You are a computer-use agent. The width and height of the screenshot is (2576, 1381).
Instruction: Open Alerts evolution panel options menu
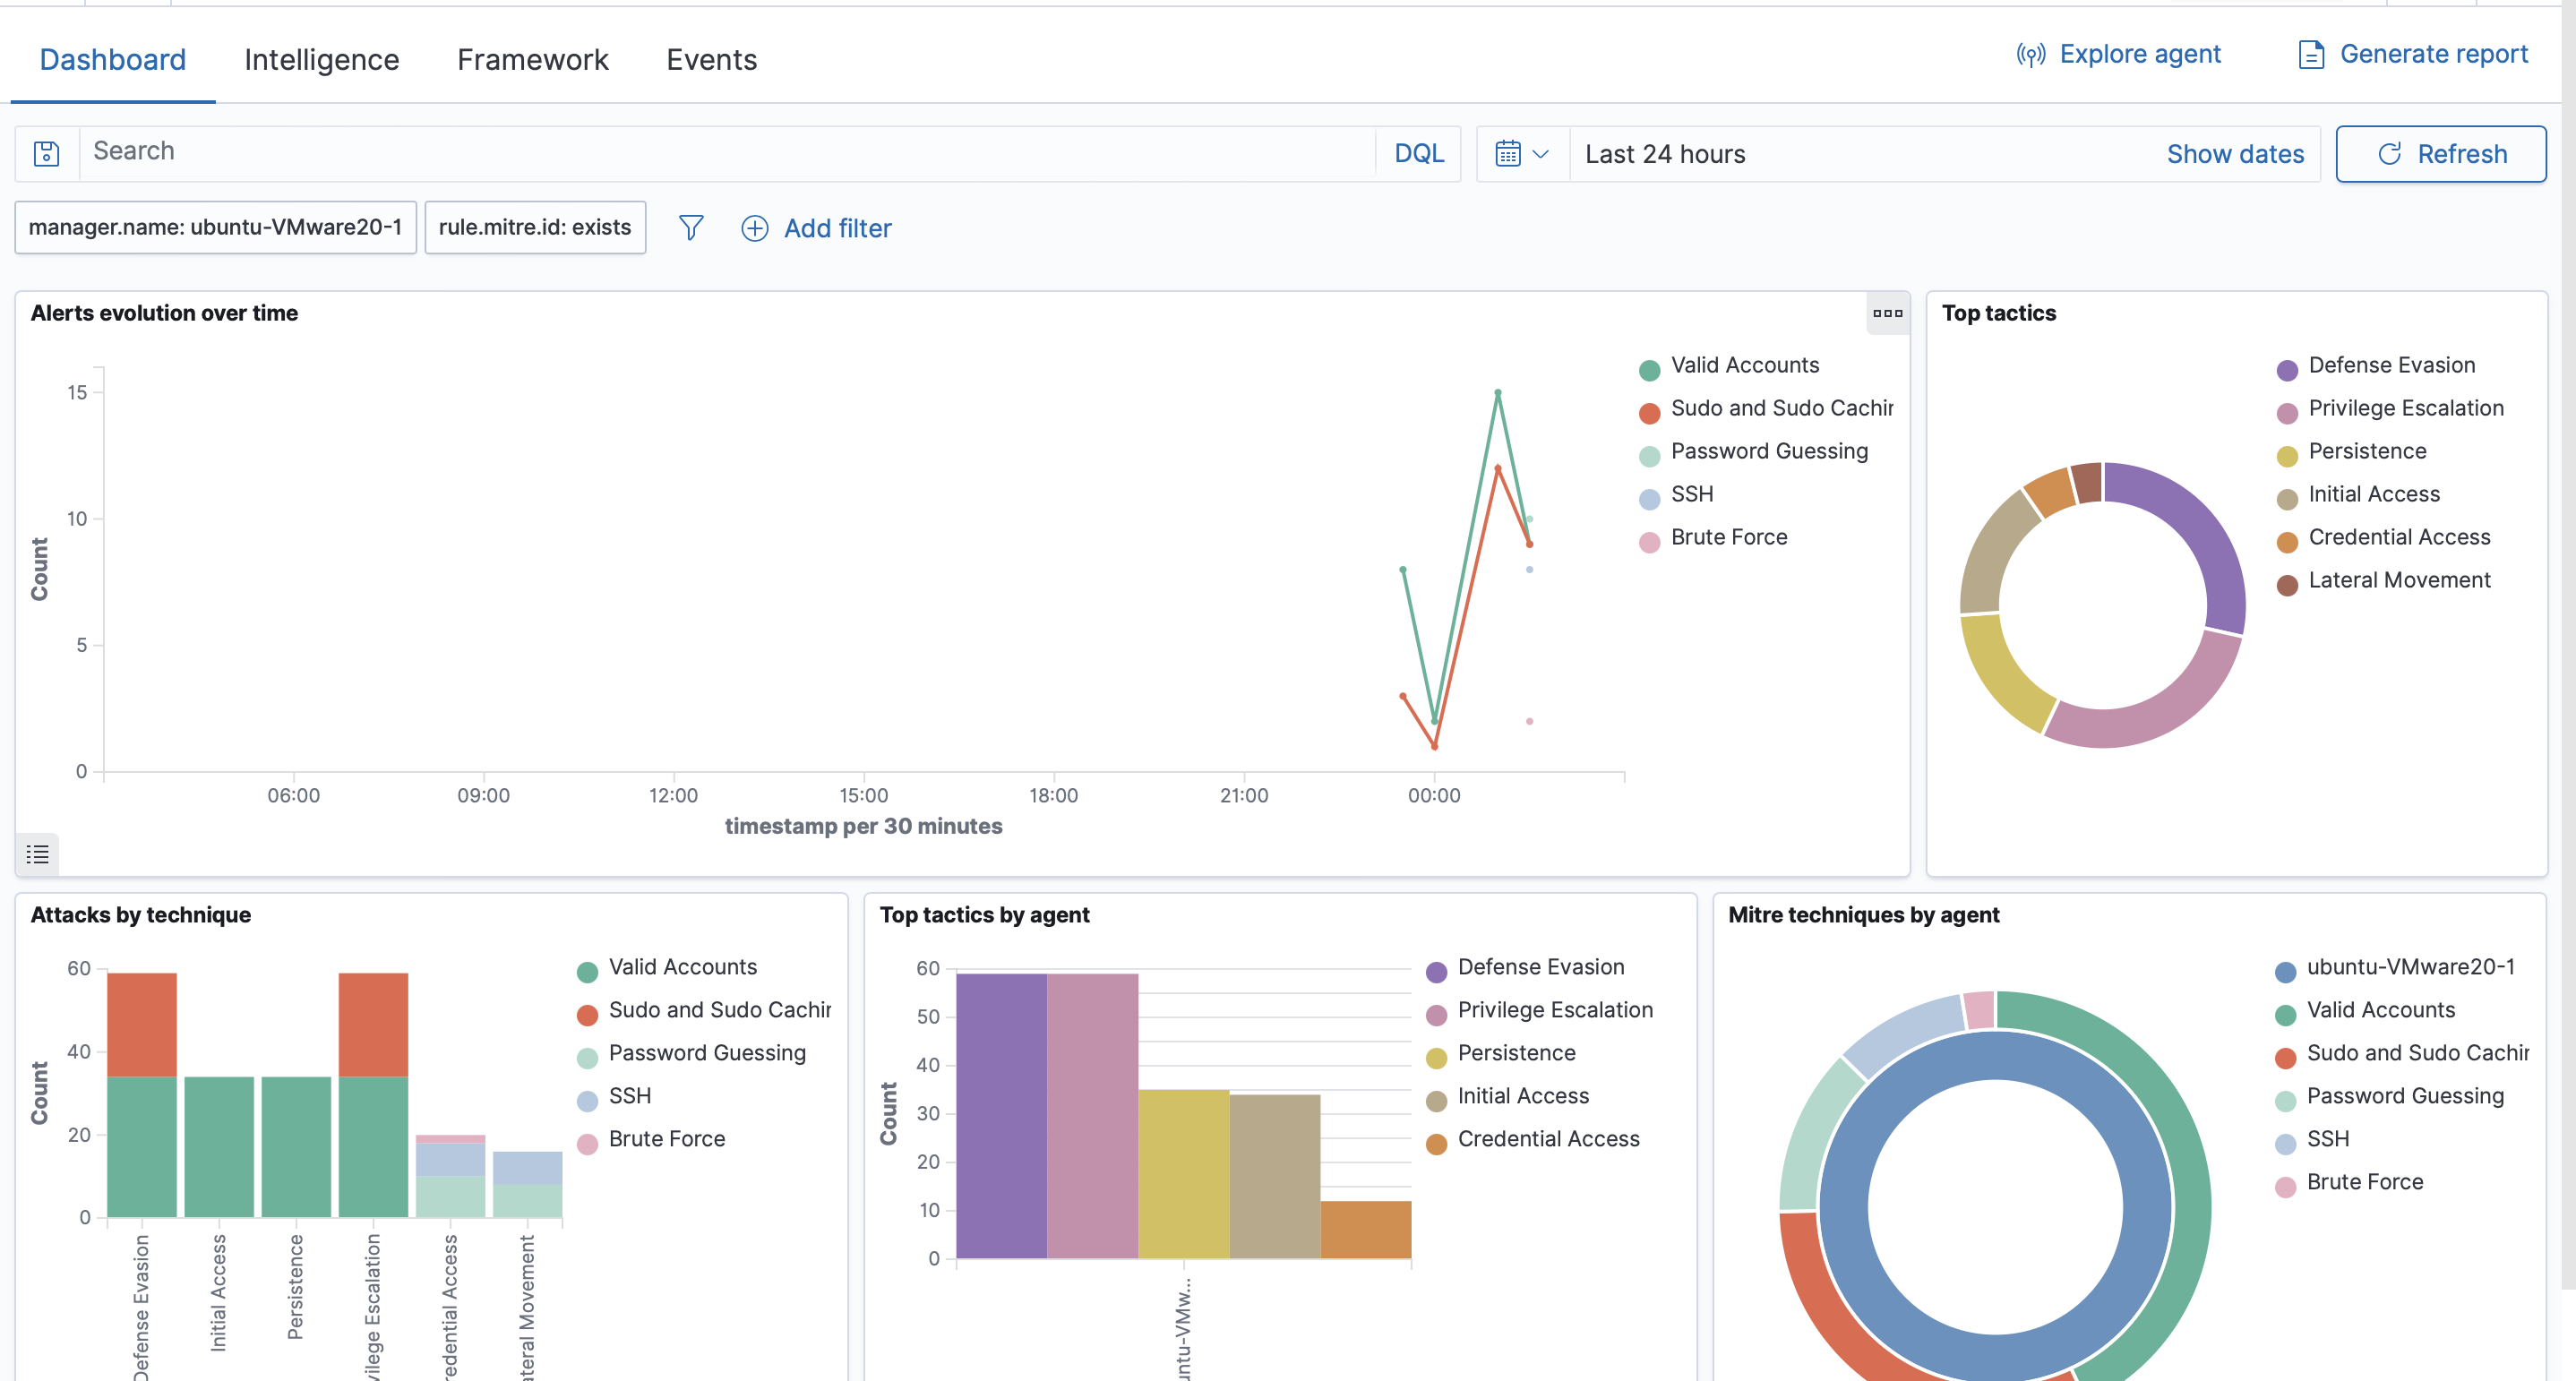(x=1887, y=313)
